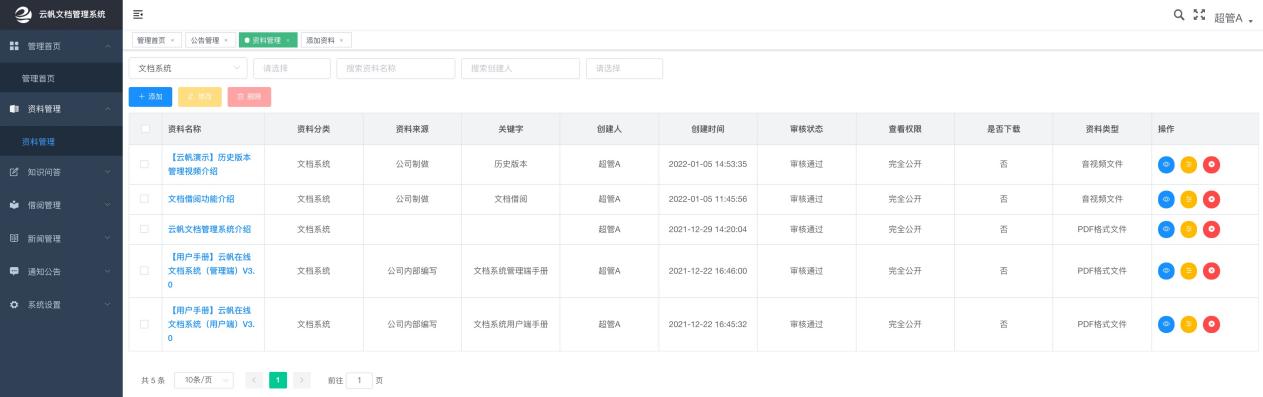Screen dimensions: 1263x397
Task: Check the box for 历史版本管理视频介绍 row
Action: pyautogui.click(x=145, y=164)
